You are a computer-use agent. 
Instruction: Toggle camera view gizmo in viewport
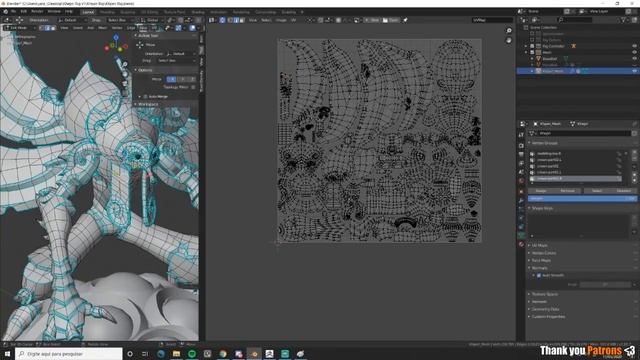click(x=125, y=84)
